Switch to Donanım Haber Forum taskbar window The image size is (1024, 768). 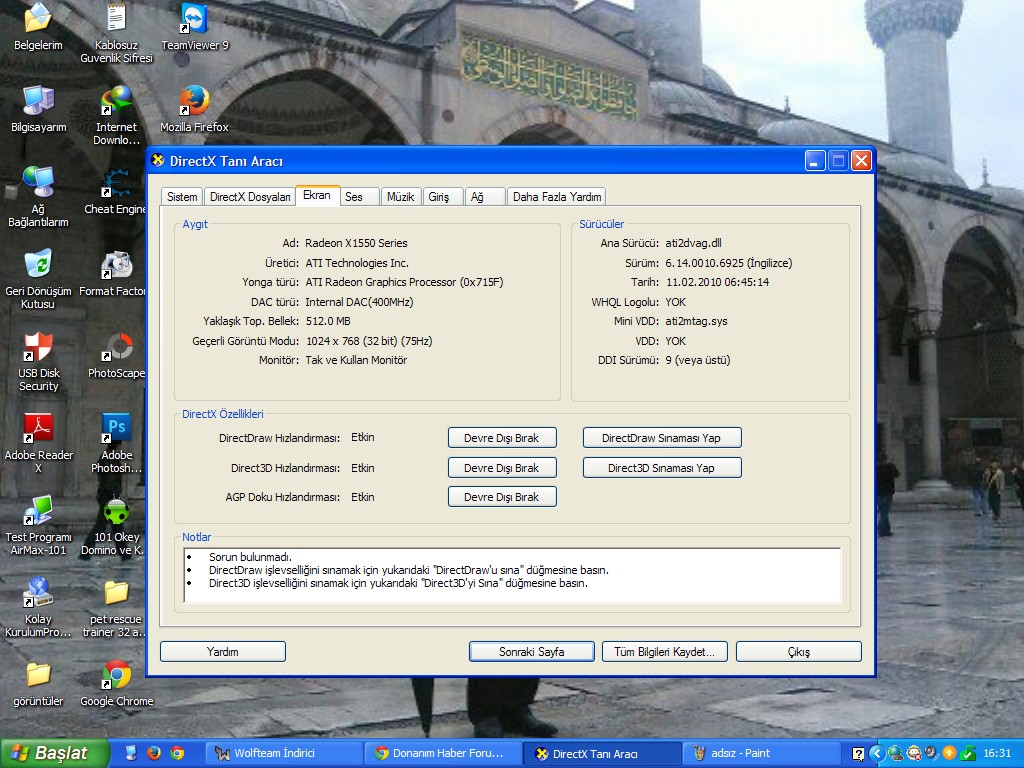click(444, 754)
